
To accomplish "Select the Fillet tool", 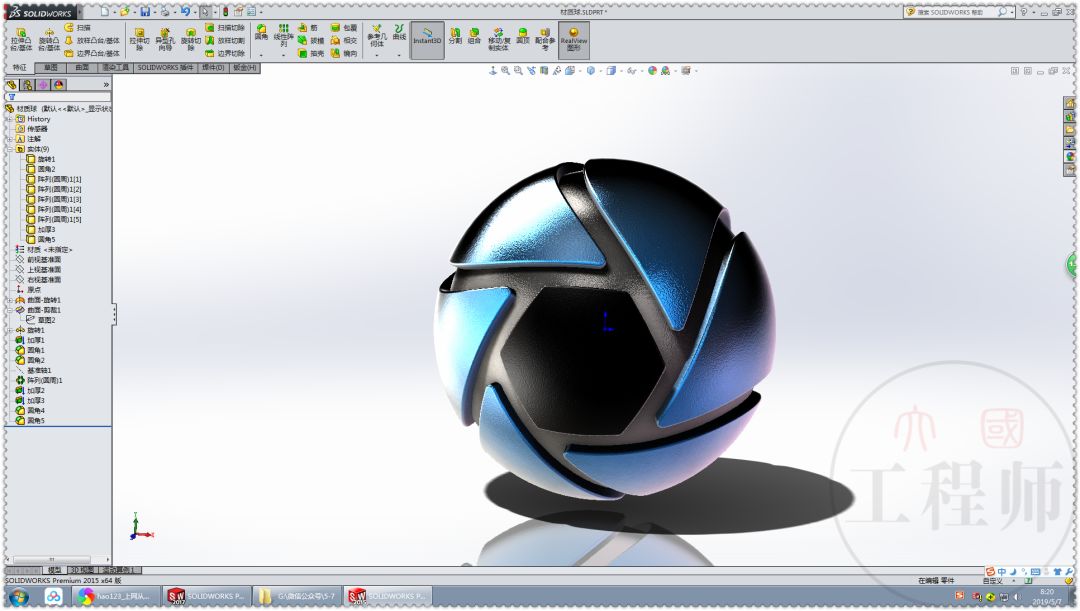I will [261, 37].
